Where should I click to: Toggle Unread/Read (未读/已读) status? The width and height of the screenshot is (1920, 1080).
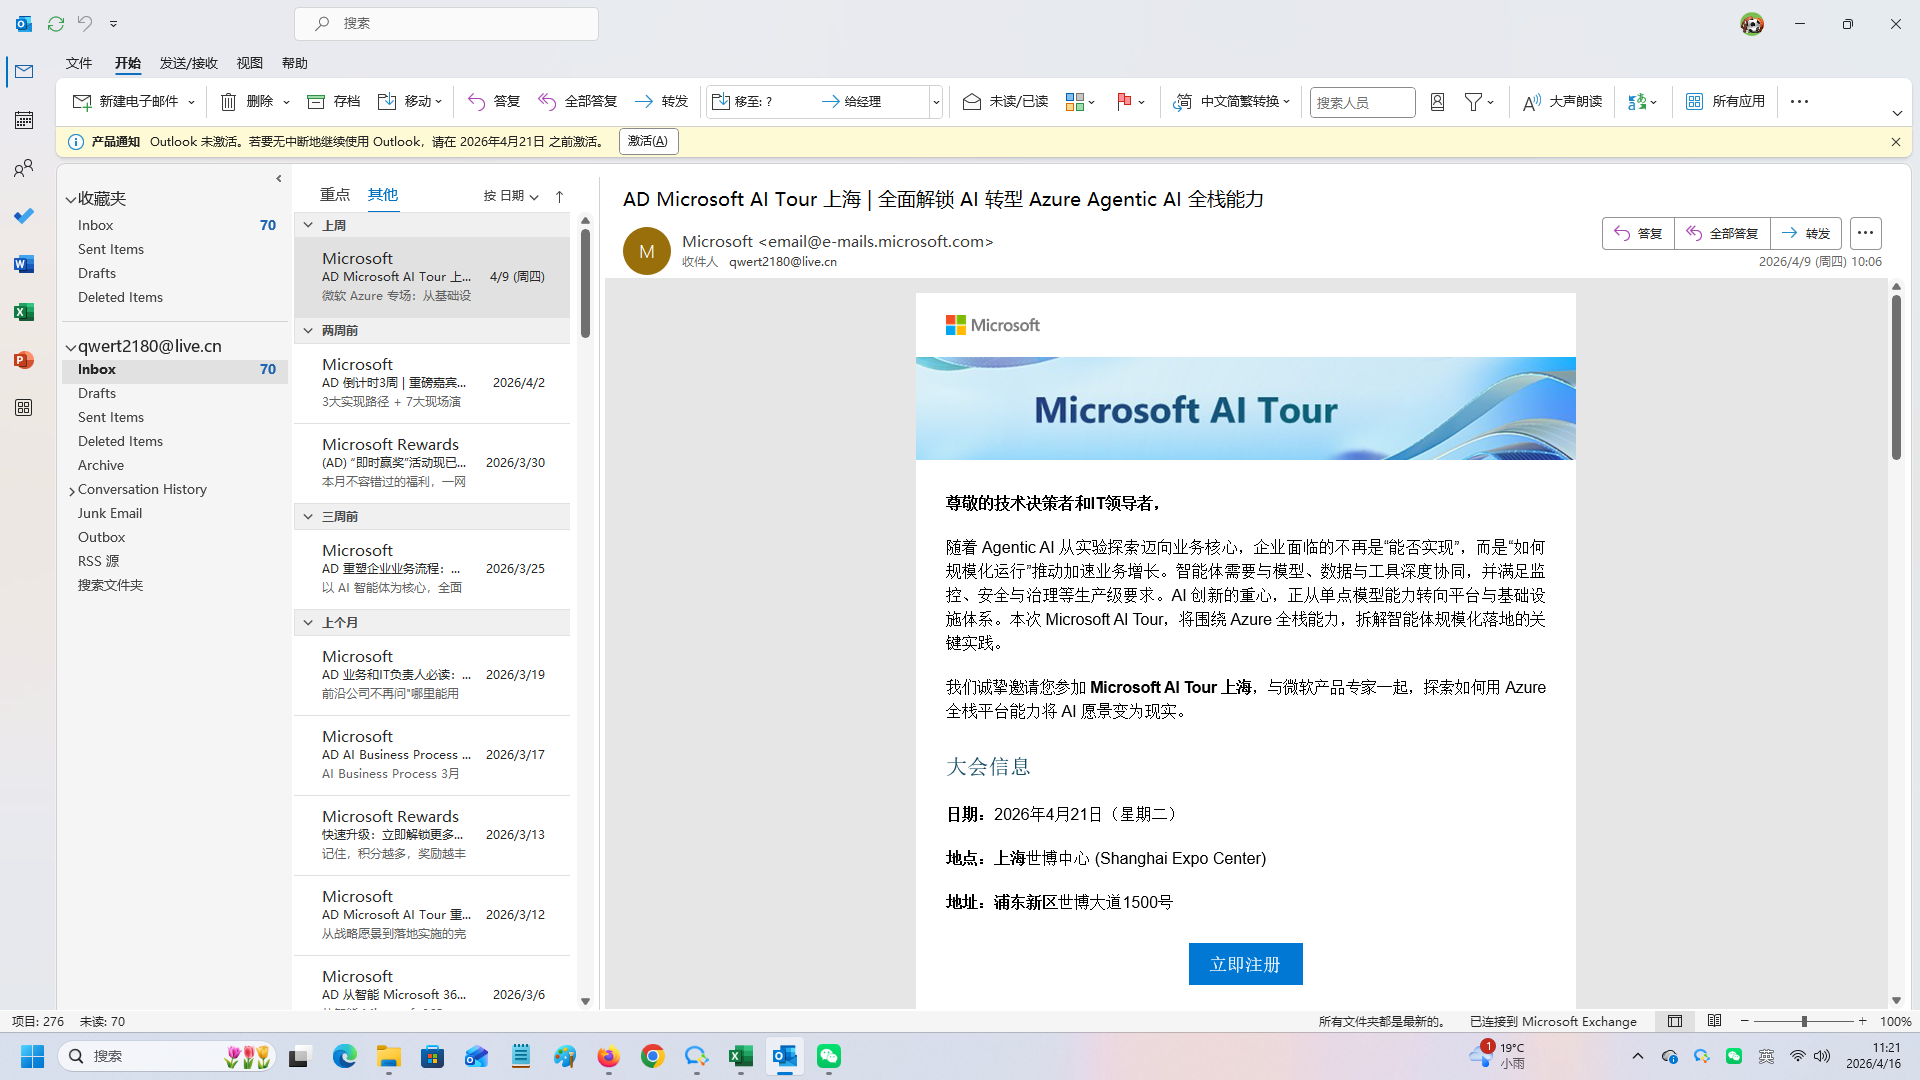click(x=1005, y=101)
